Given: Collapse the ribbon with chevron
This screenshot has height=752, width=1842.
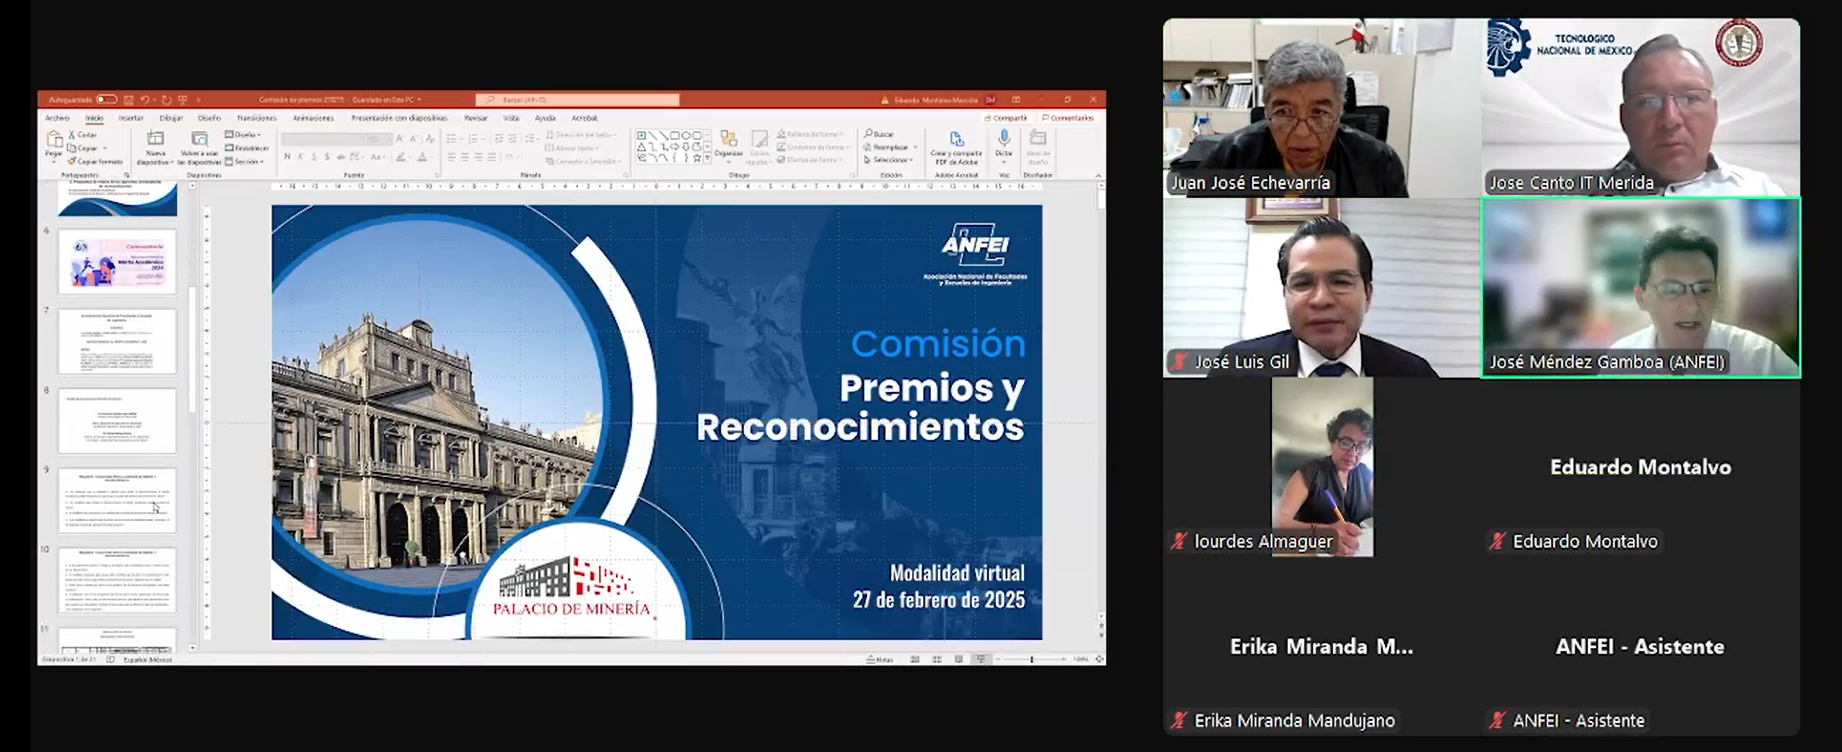Looking at the screenshot, I should click(1098, 176).
